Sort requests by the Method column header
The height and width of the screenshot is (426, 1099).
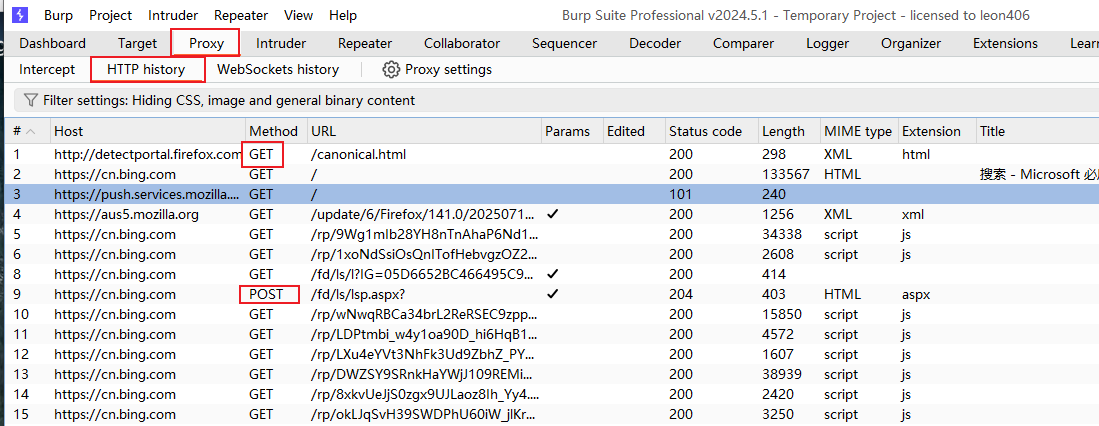[273, 131]
